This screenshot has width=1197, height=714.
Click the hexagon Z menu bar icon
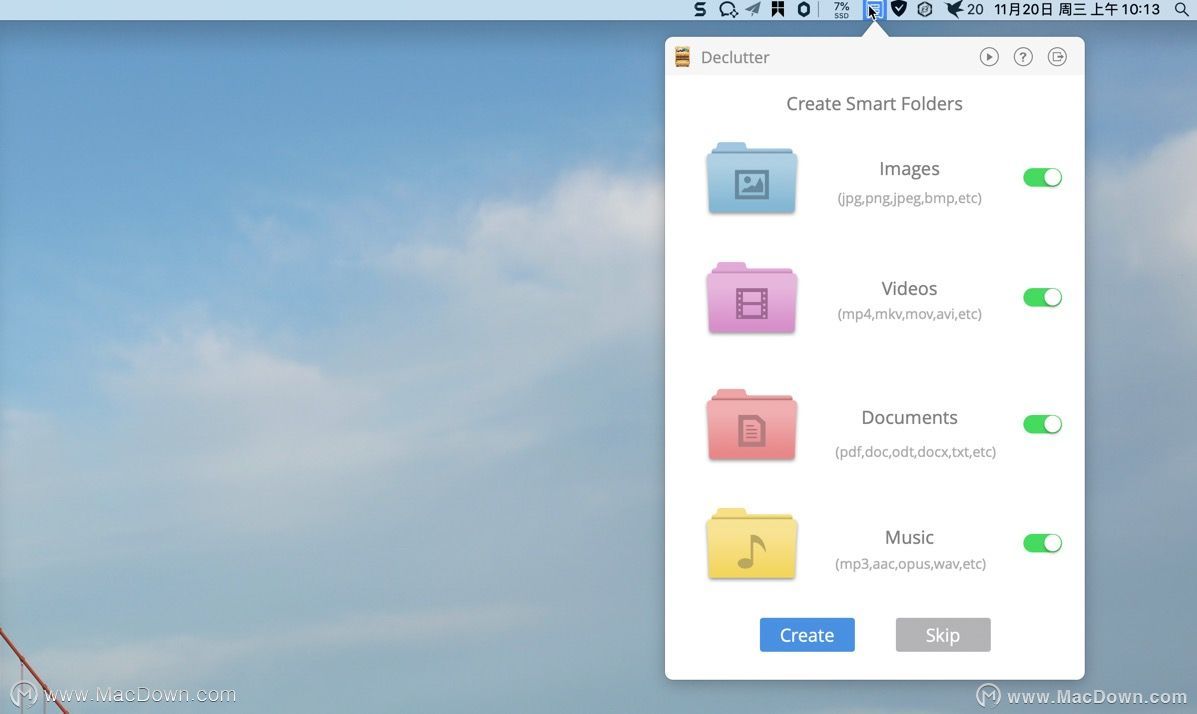924,9
